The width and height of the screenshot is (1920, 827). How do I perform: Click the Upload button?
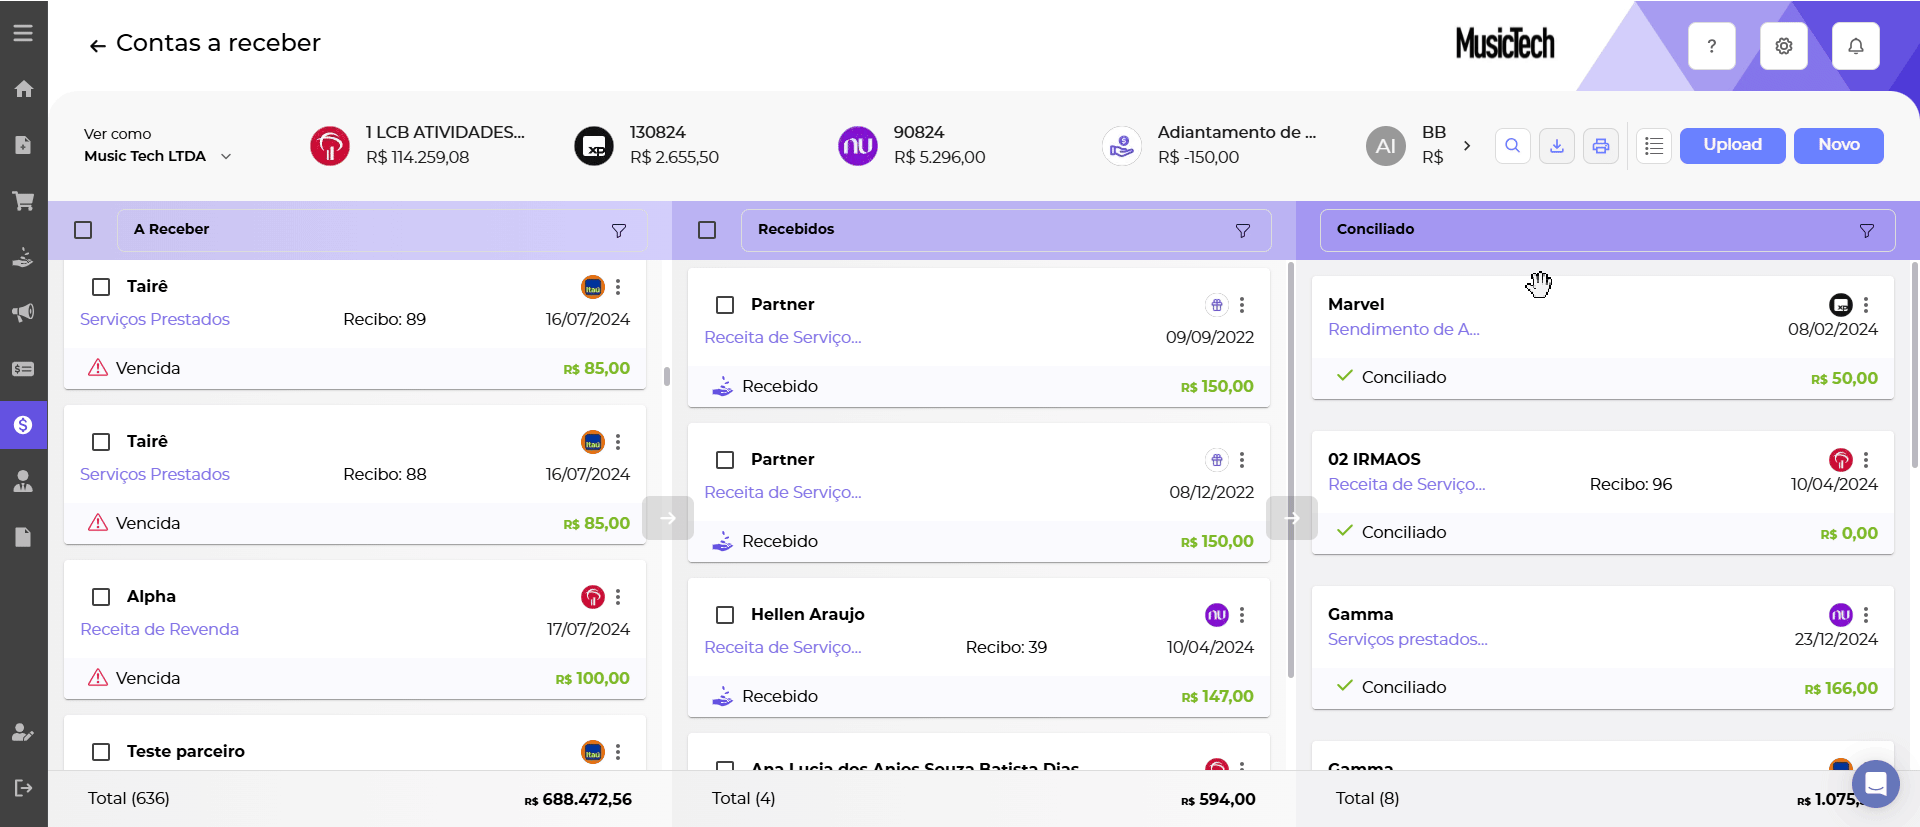click(x=1732, y=145)
